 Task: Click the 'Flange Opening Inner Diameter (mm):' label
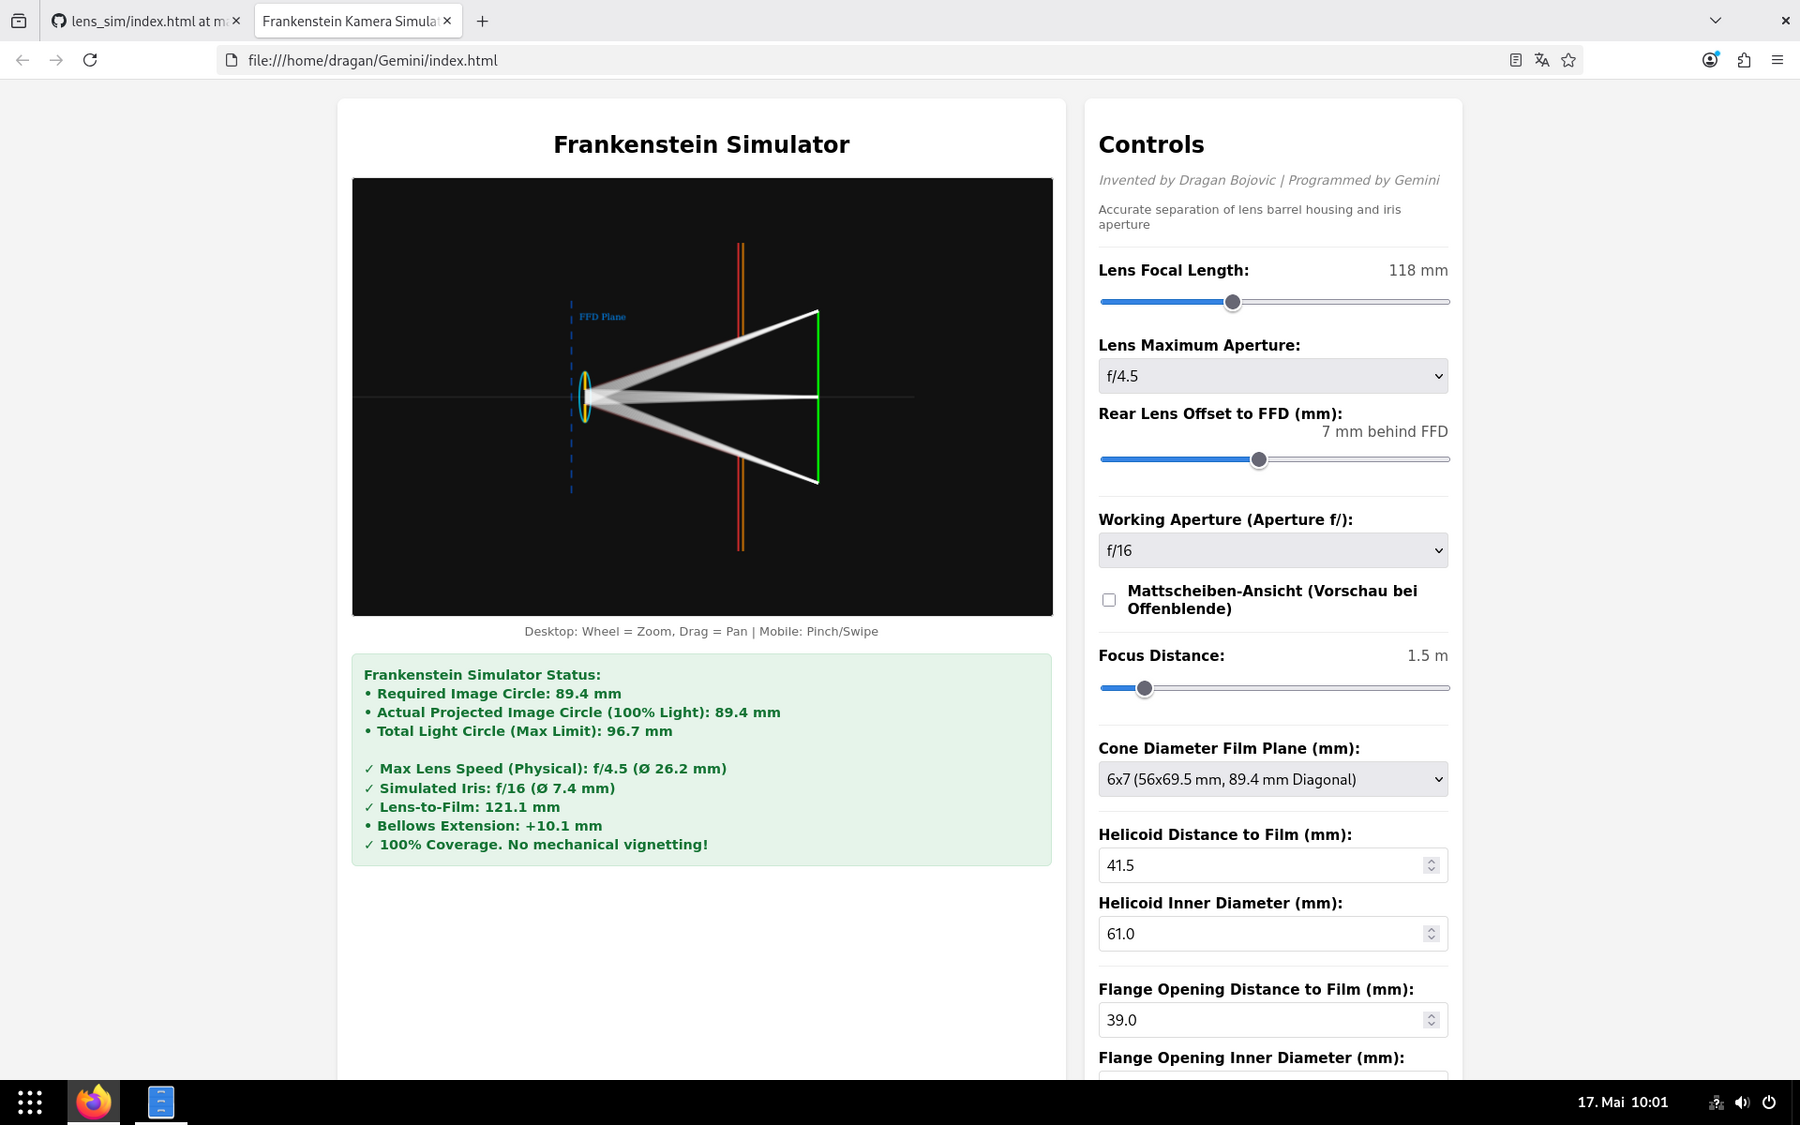1251,1058
